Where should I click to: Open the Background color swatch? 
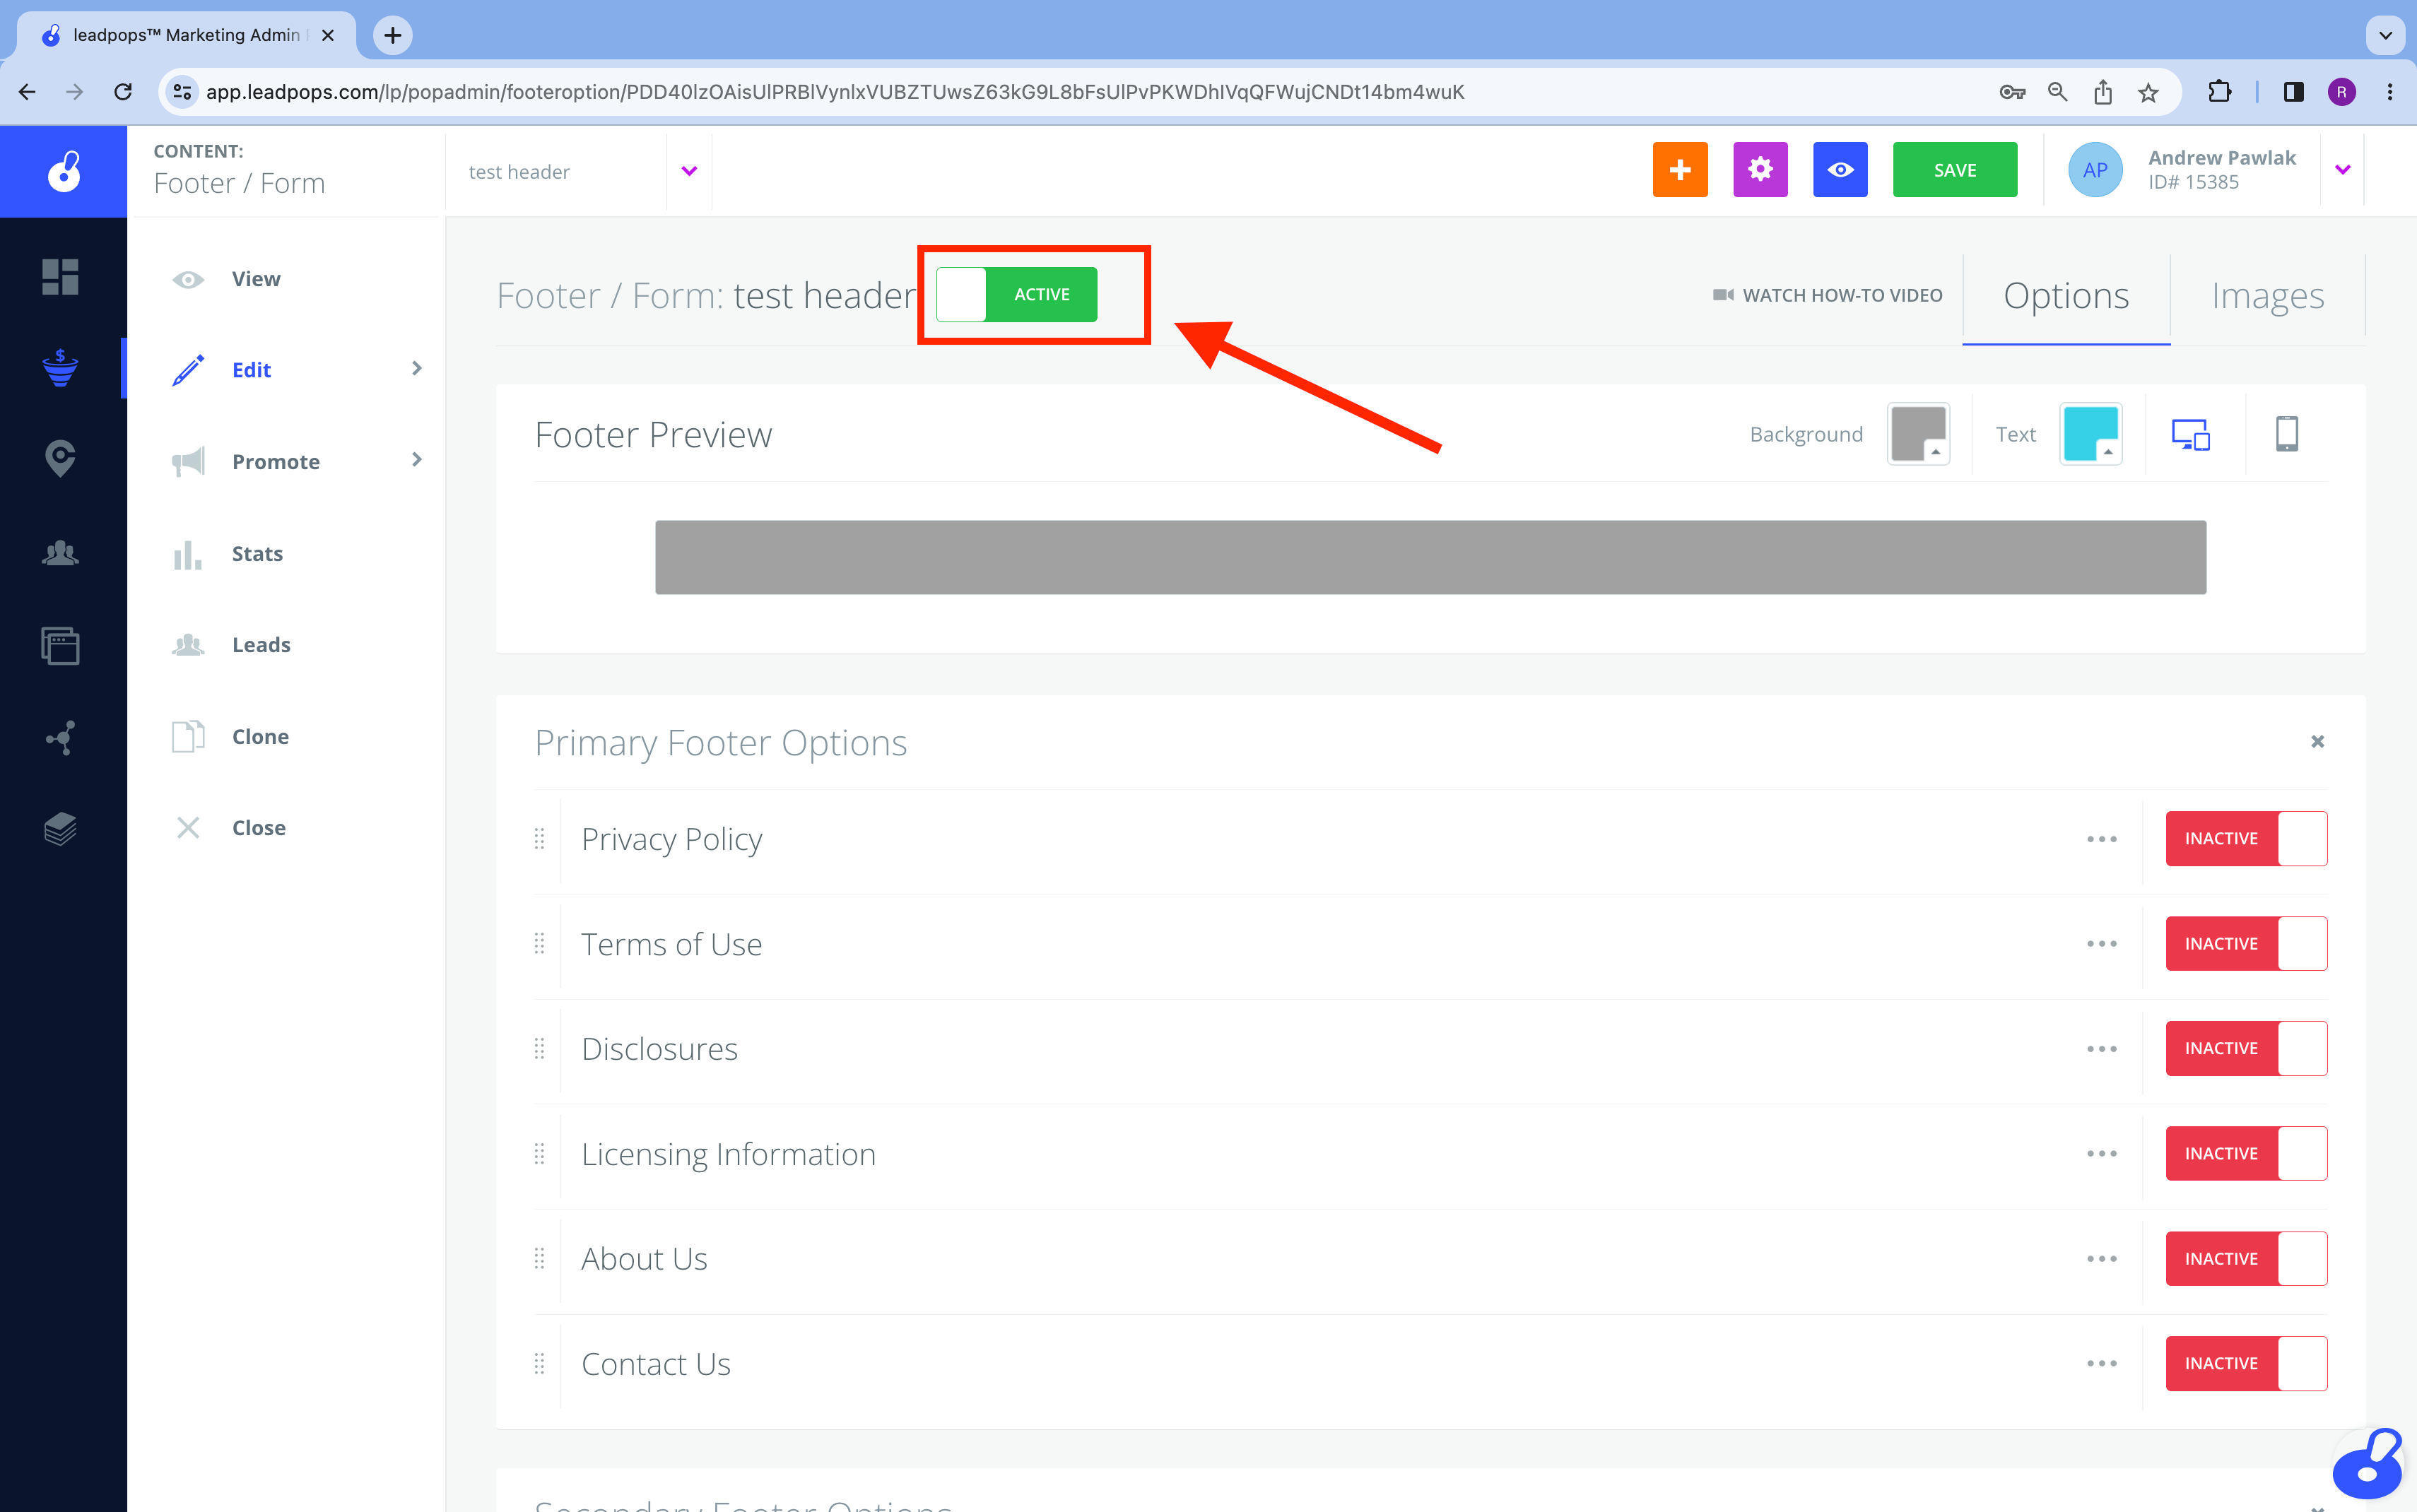pyautogui.click(x=1918, y=434)
